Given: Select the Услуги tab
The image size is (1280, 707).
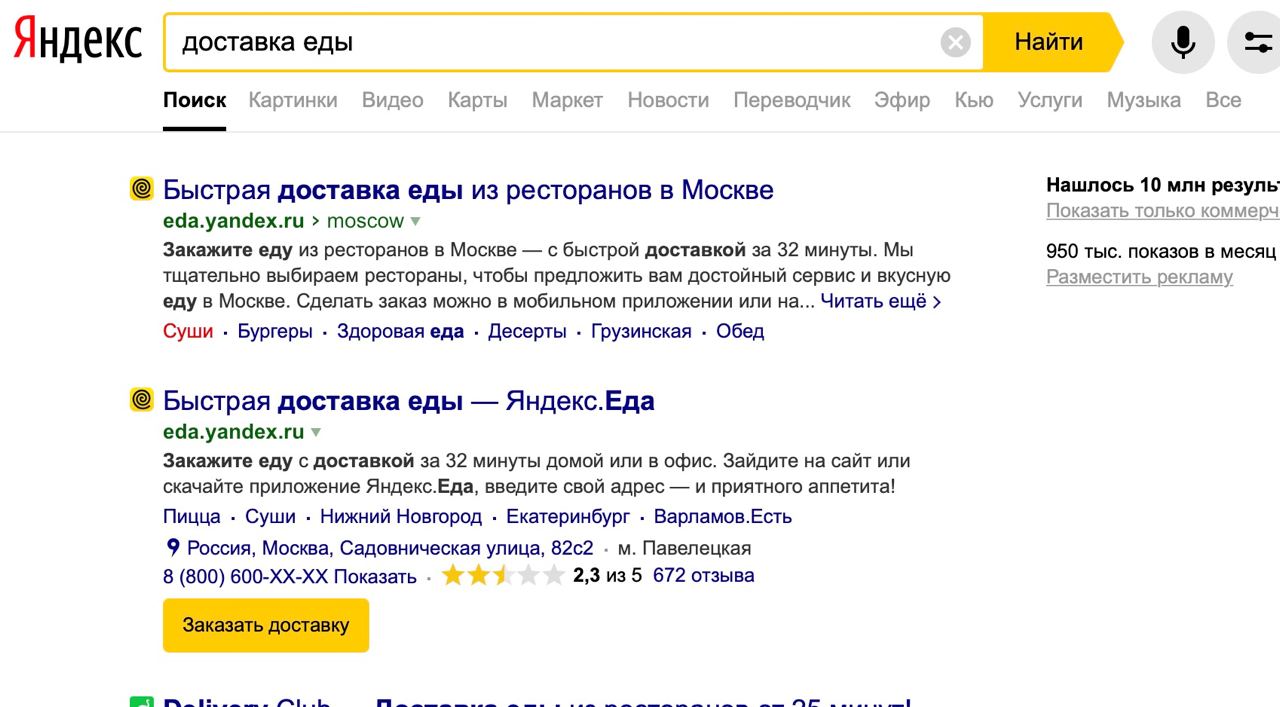Looking at the screenshot, I should 1050,100.
